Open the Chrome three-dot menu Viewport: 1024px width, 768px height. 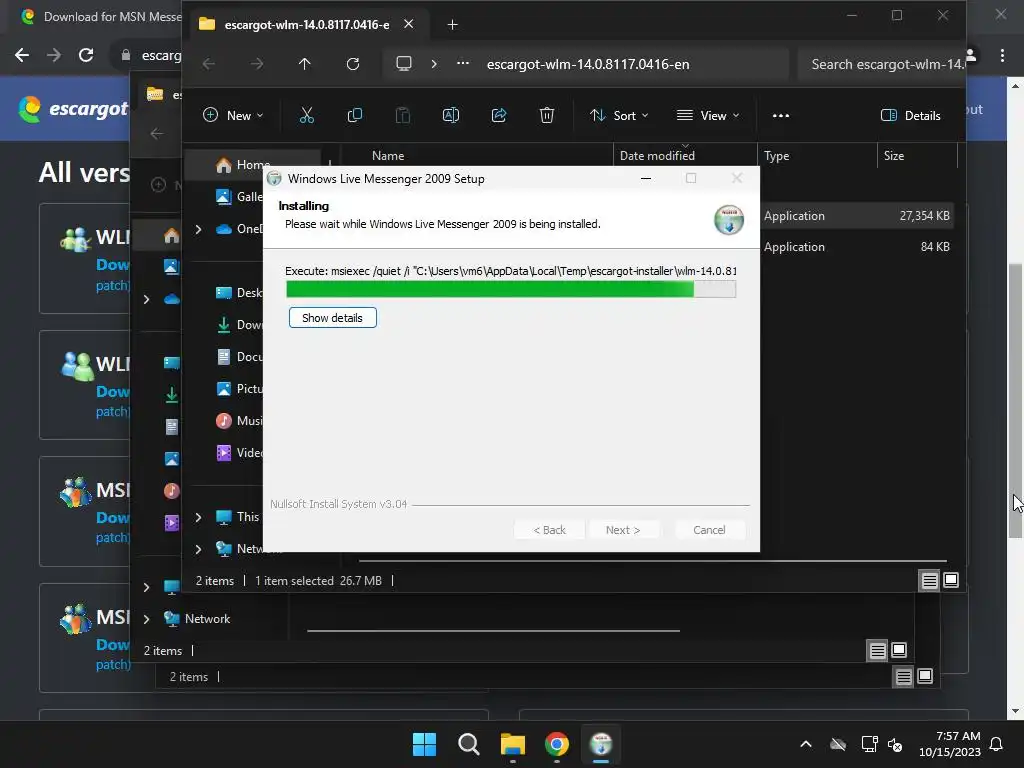[x=1002, y=56]
